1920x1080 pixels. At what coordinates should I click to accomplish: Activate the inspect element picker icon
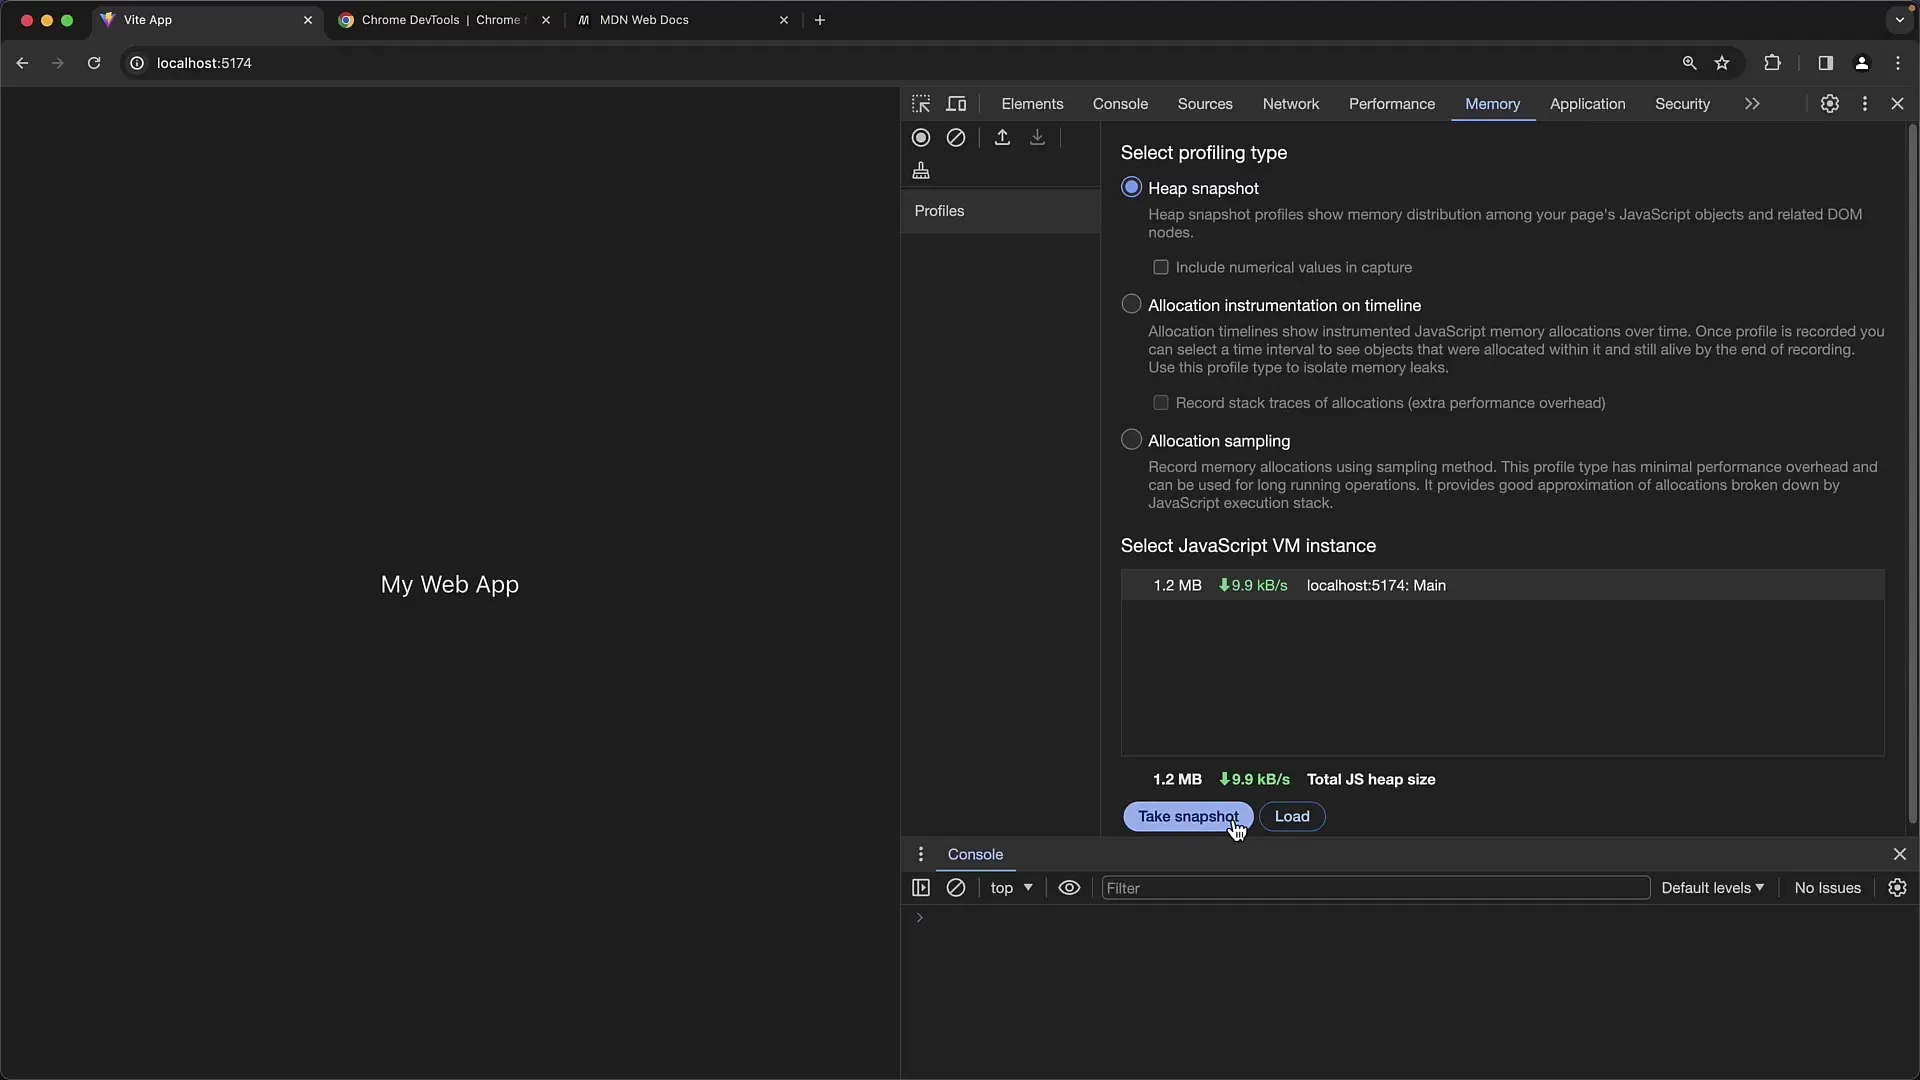921,104
